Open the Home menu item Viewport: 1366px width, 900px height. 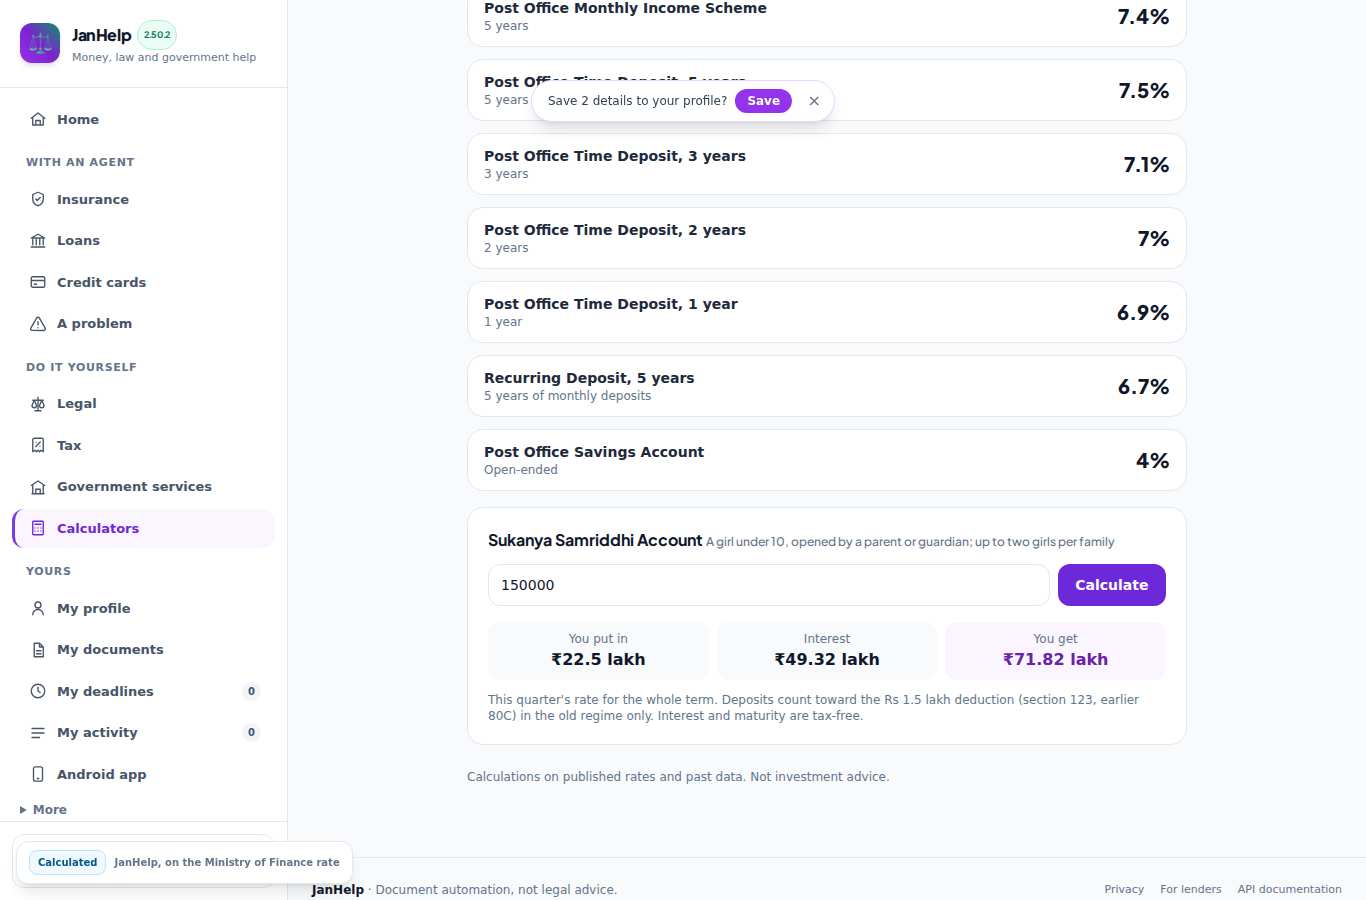[x=143, y=119]
